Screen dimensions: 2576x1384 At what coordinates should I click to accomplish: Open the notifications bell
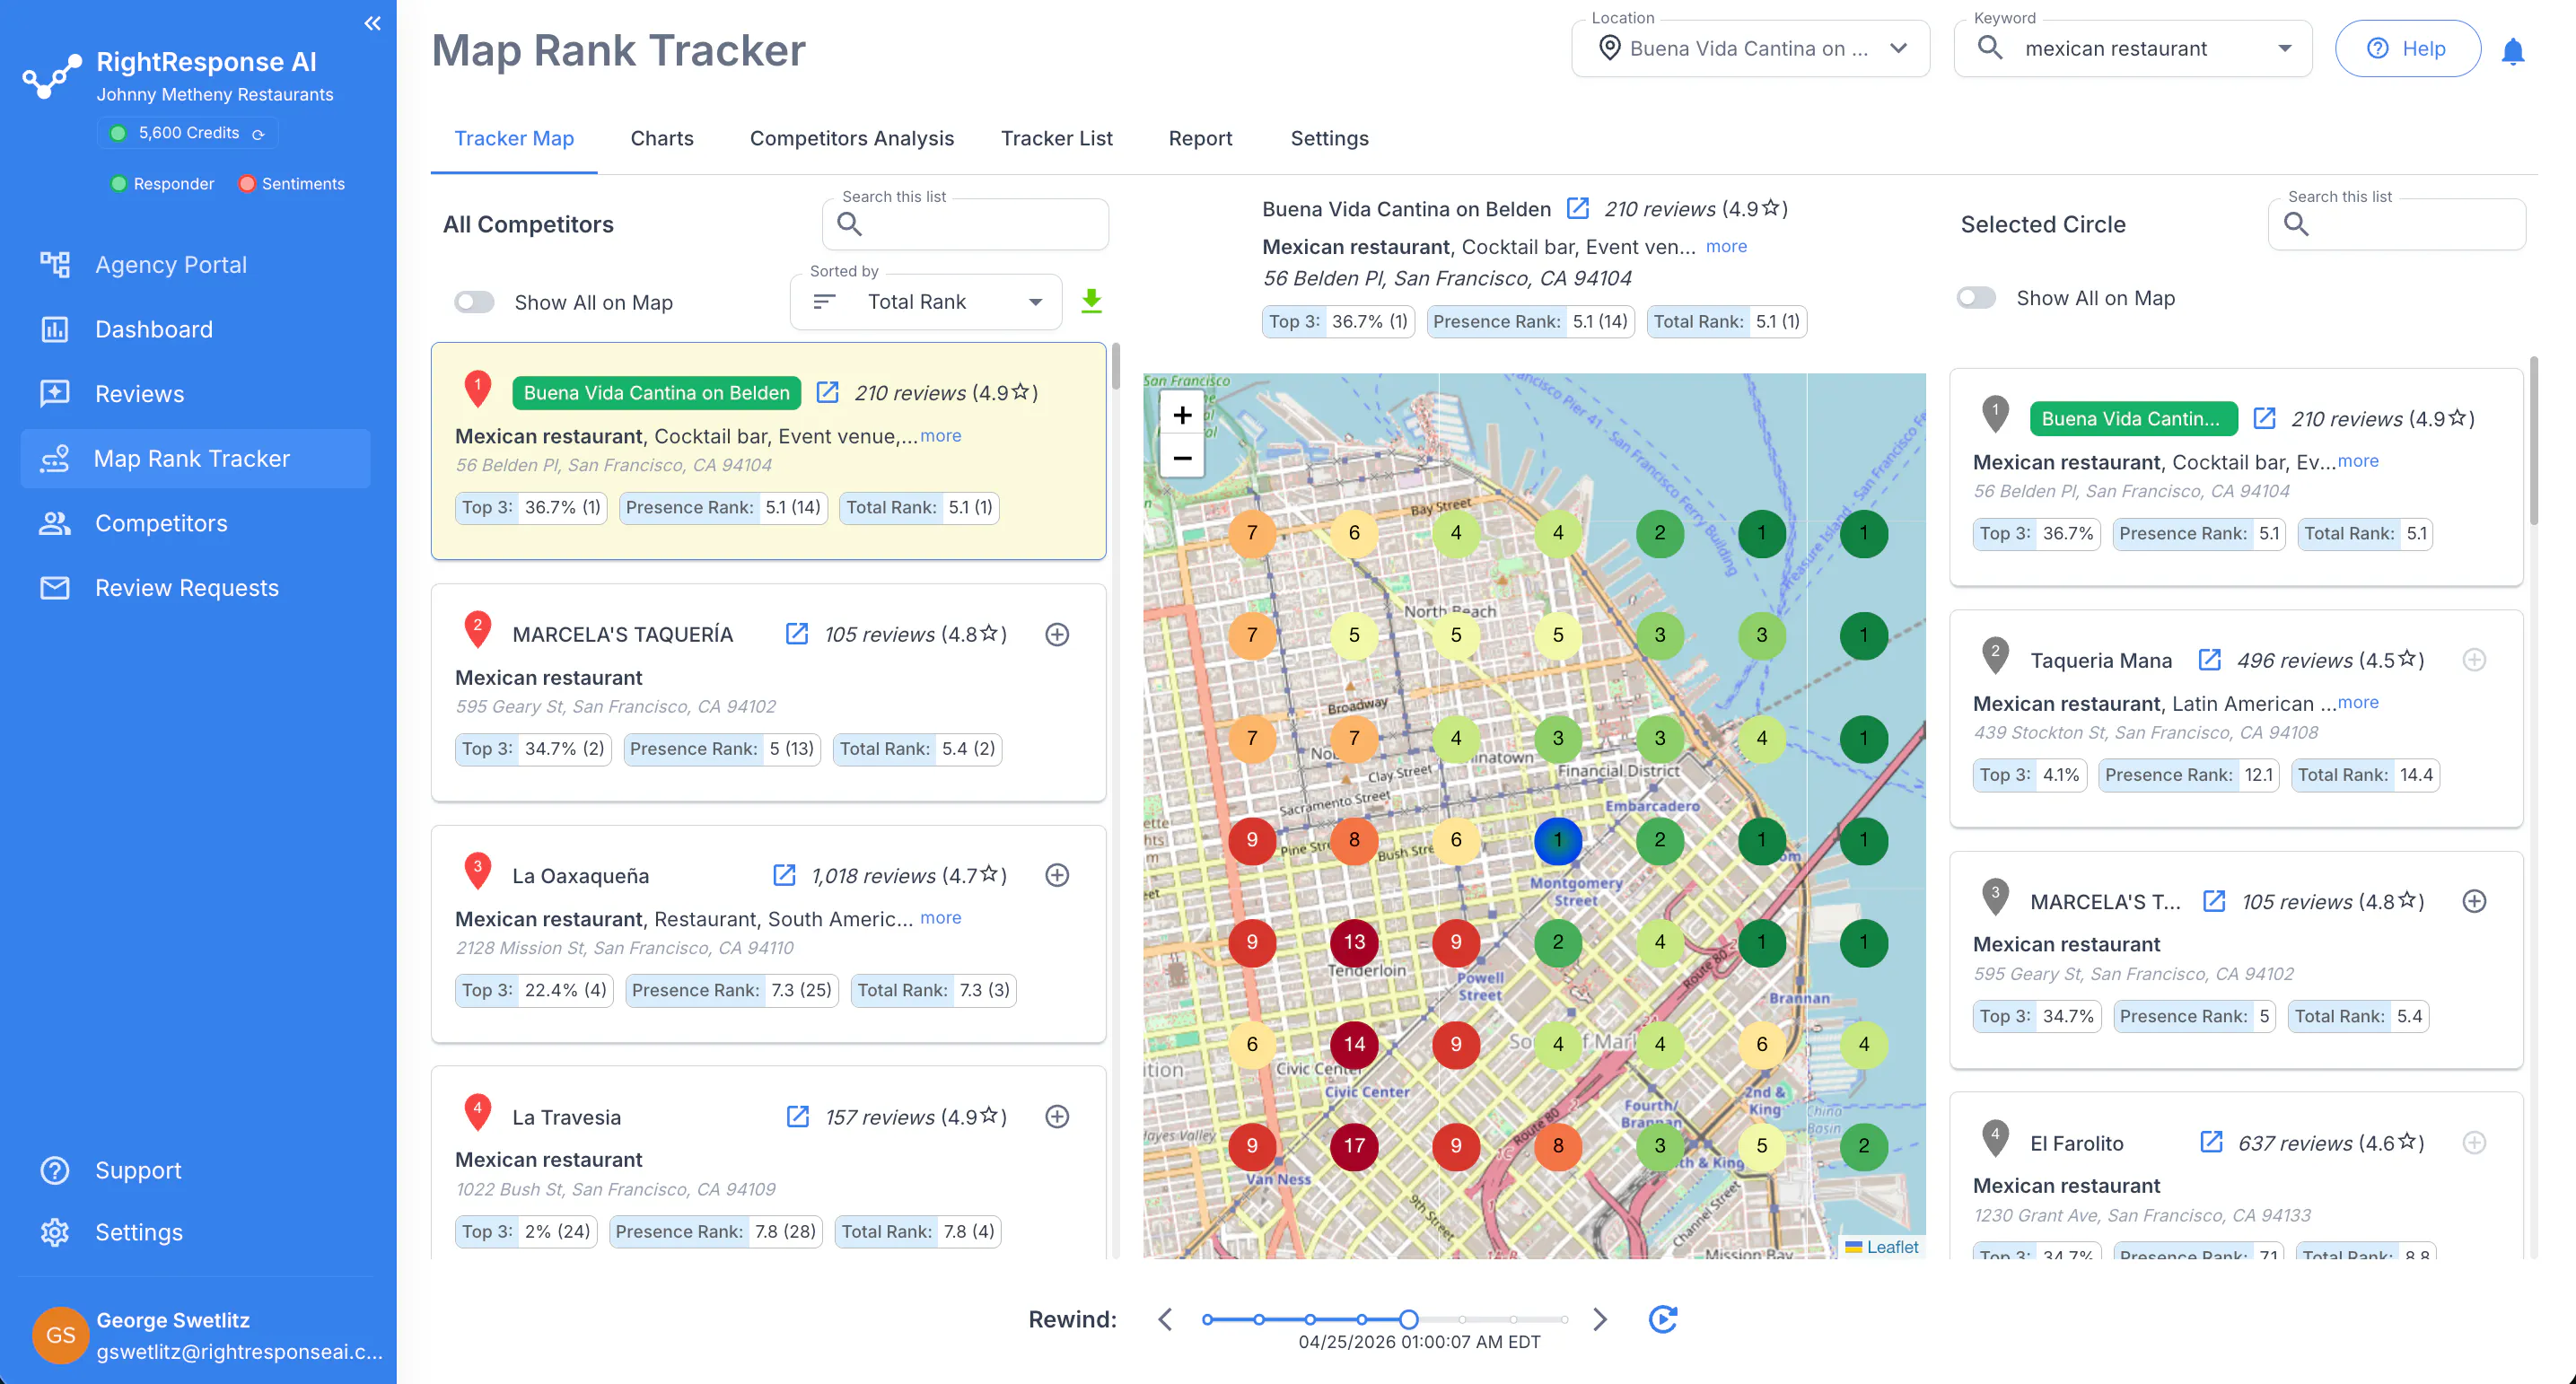(x=2512, y=50)
